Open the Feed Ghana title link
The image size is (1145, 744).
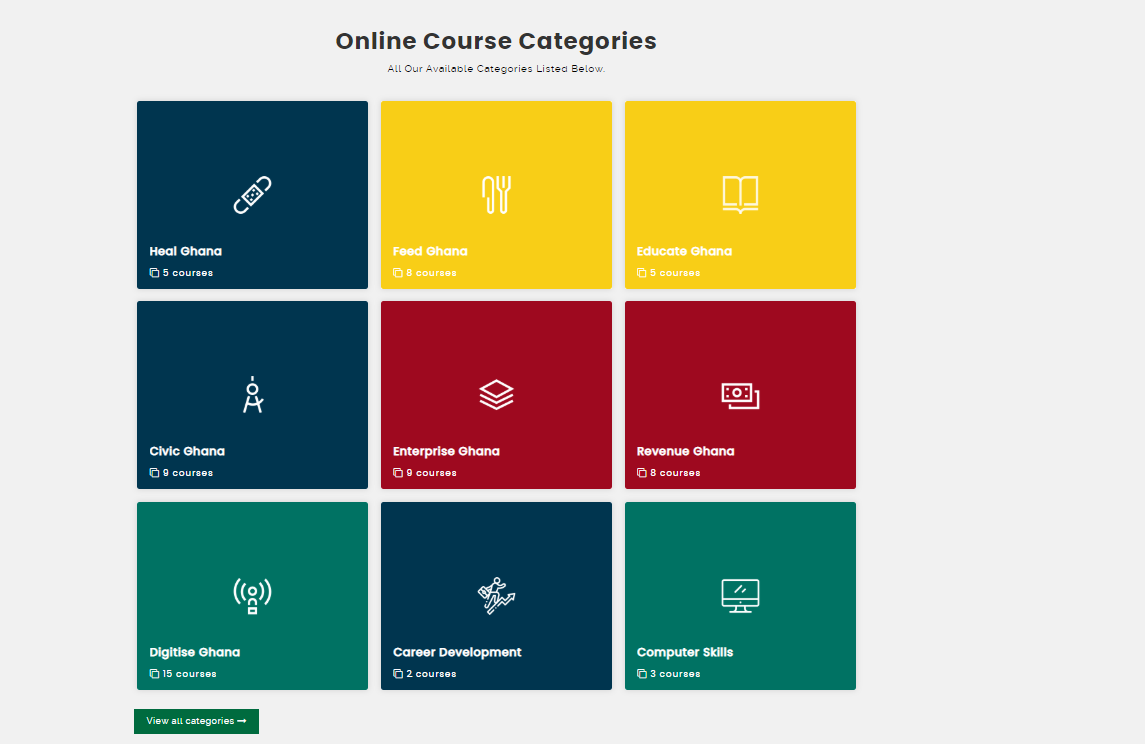coord(430,251)
